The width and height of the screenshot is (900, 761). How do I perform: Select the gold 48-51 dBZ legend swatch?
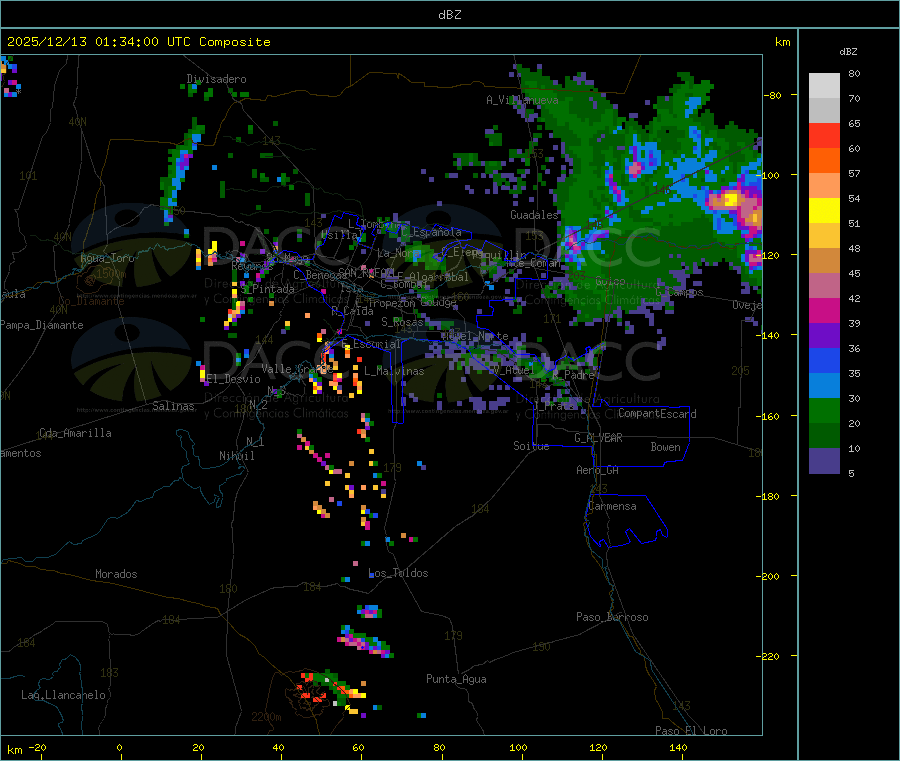tap(824, 235)
